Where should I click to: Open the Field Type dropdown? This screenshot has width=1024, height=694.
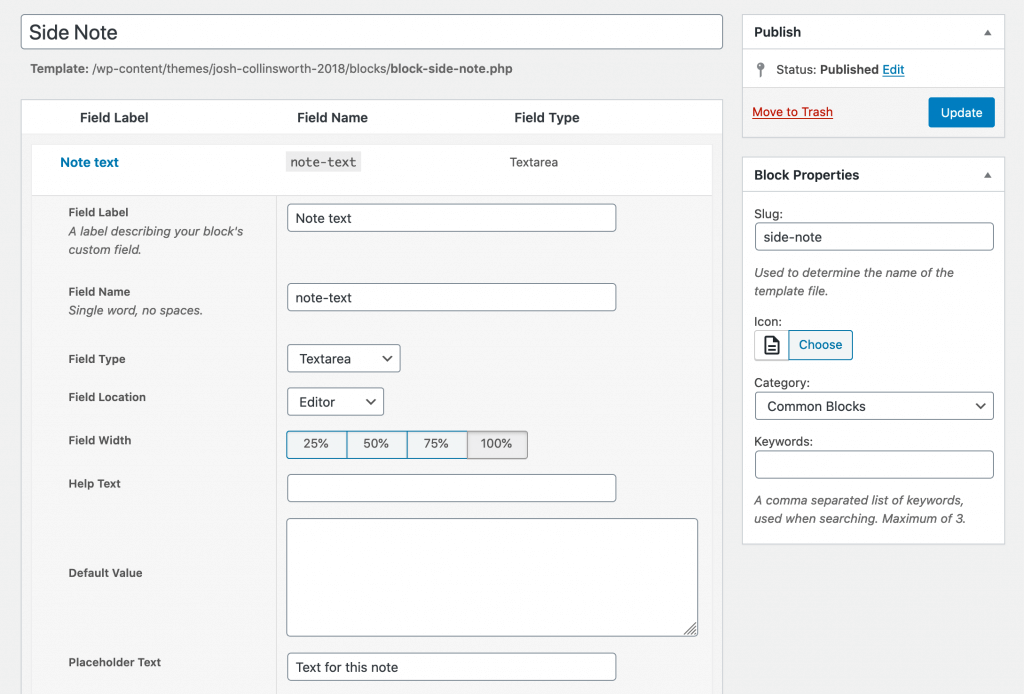pos(343,359)
